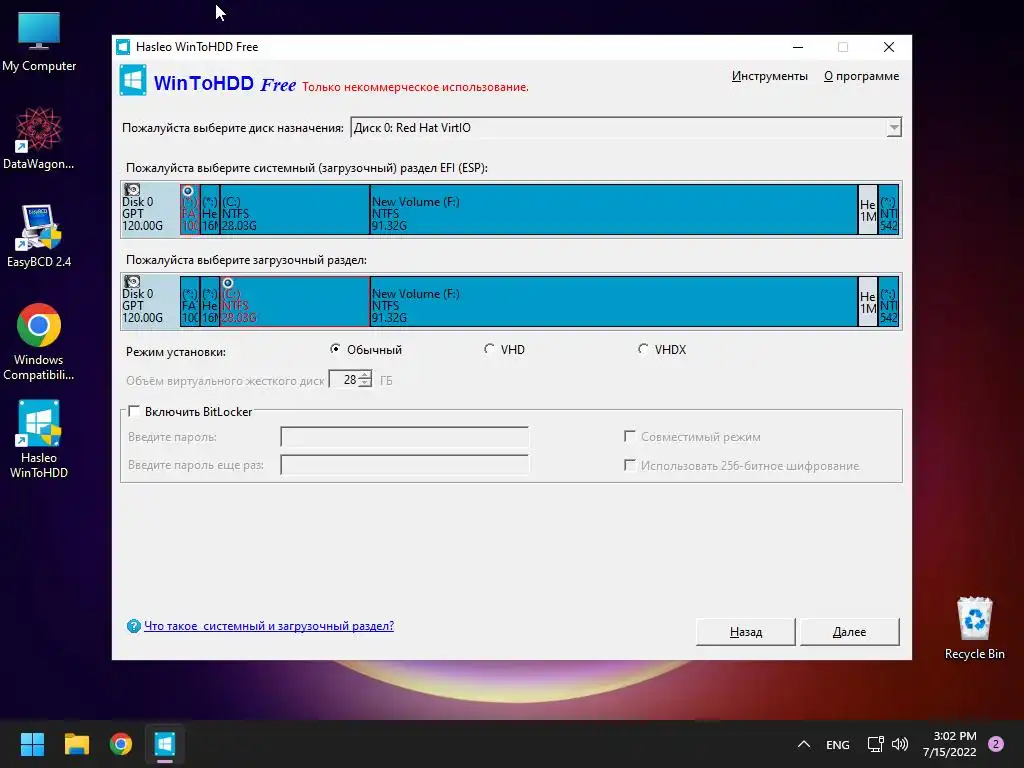Select last 542 partition in boot row
Viewport: 1024px width, 768px height.
tap(888, 301)
